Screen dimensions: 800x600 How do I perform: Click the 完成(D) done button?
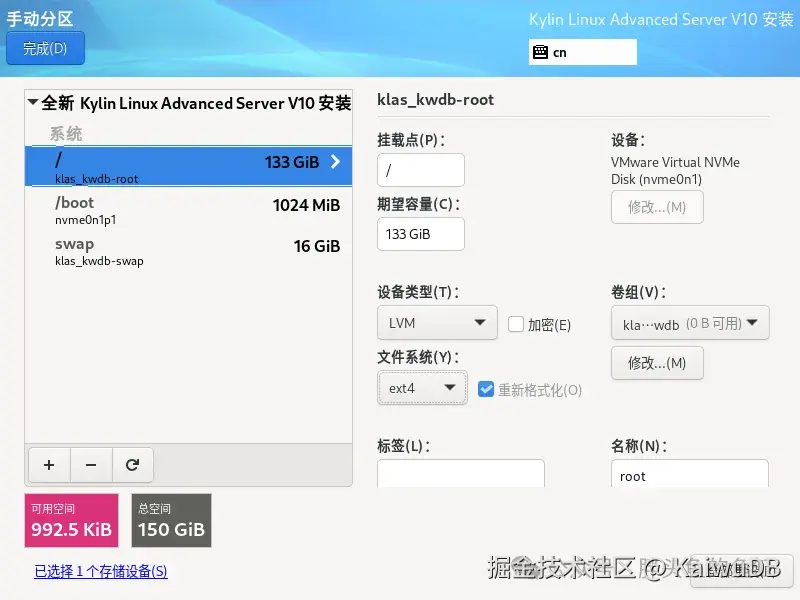click(x=45, y=48)
